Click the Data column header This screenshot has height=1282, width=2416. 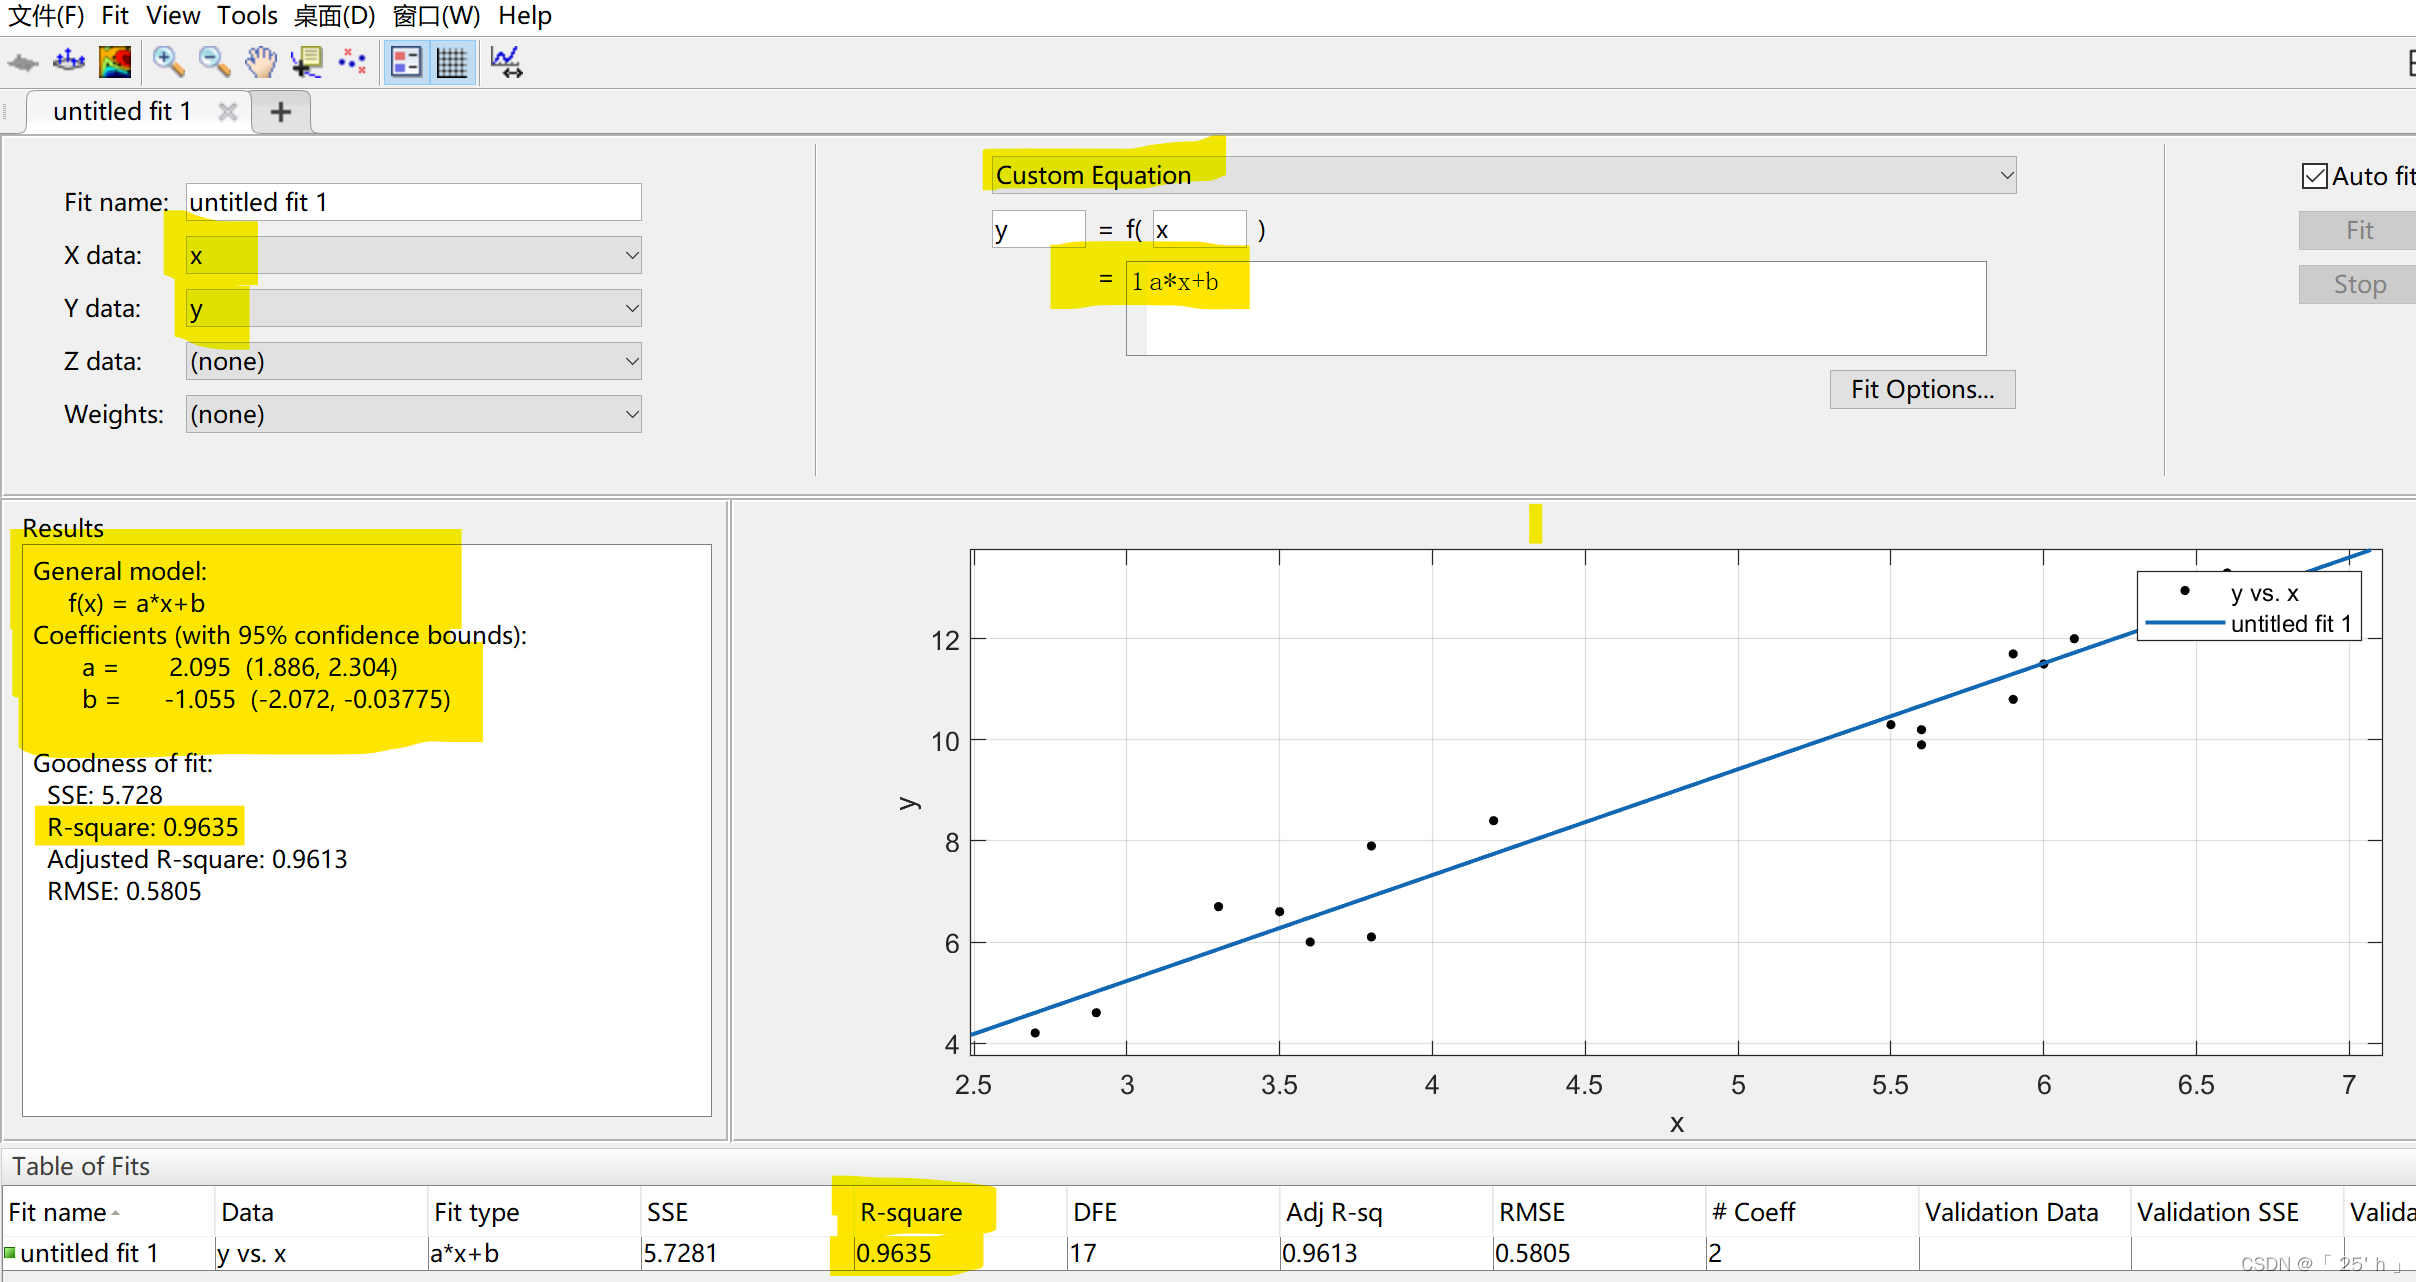321,1212
